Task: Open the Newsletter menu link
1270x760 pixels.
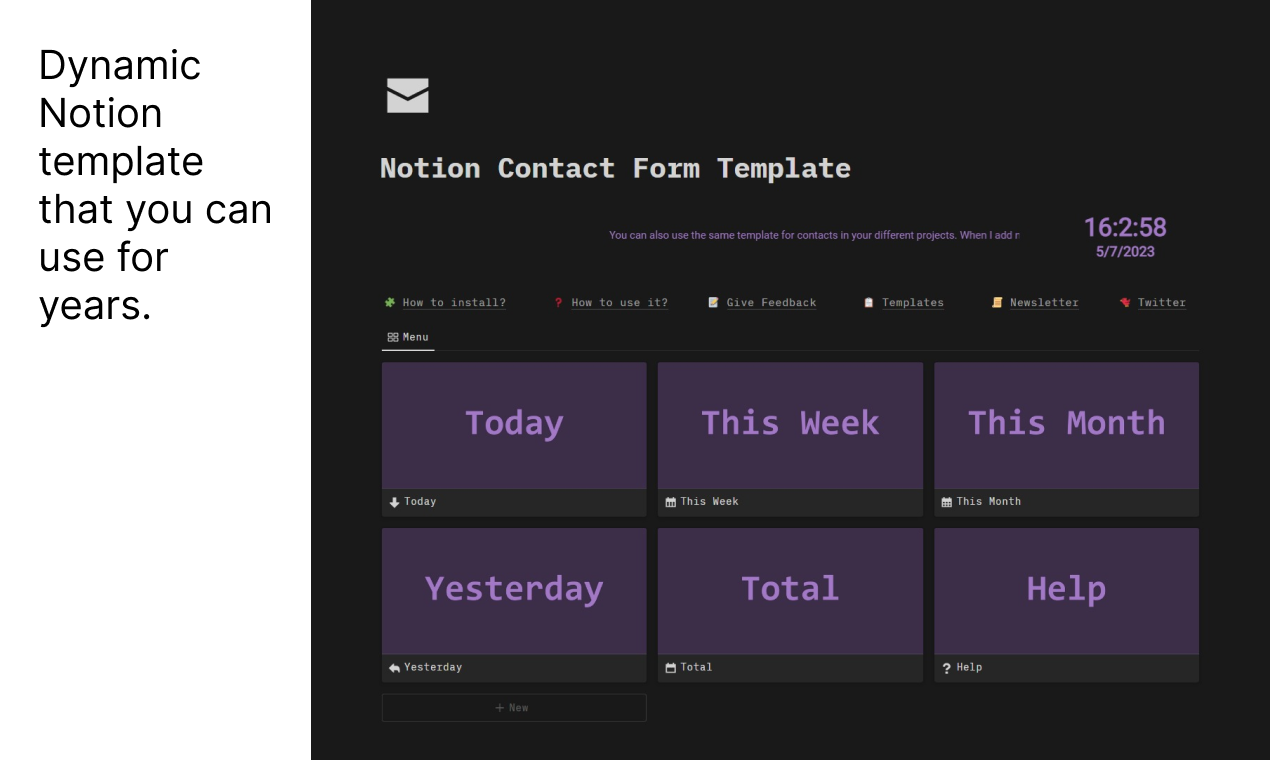Action: tap(1044, 302)
